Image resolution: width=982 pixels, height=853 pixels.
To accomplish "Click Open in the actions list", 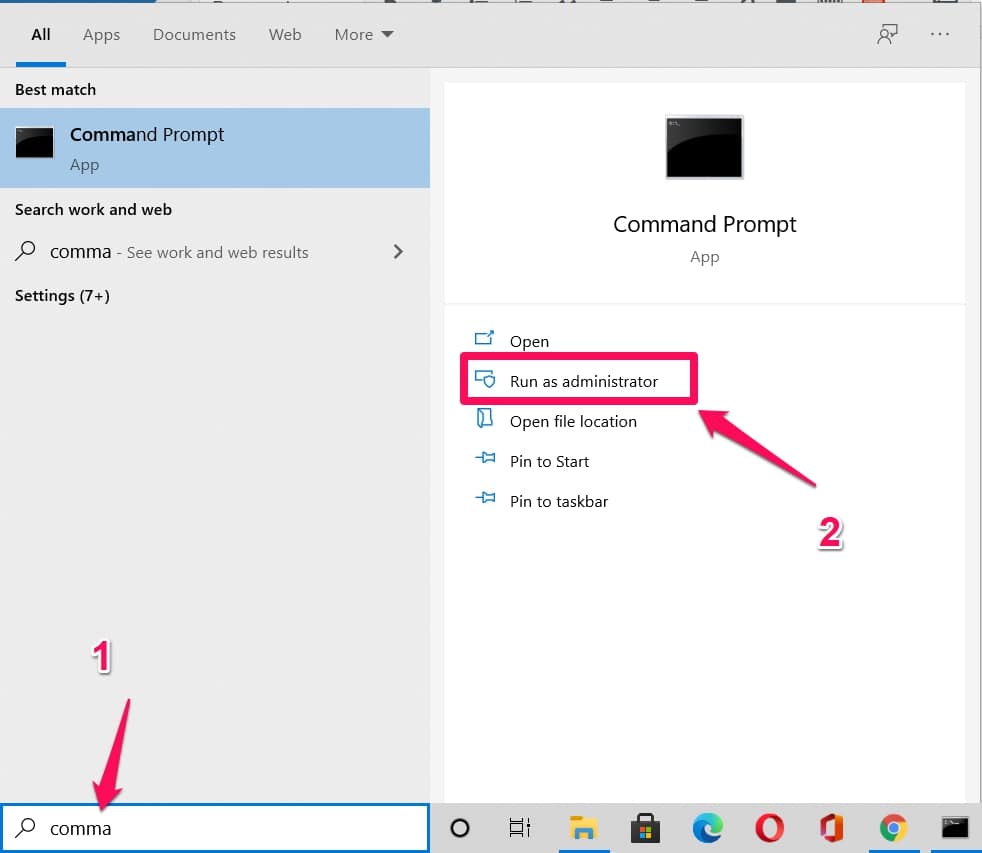I will 529,341.
